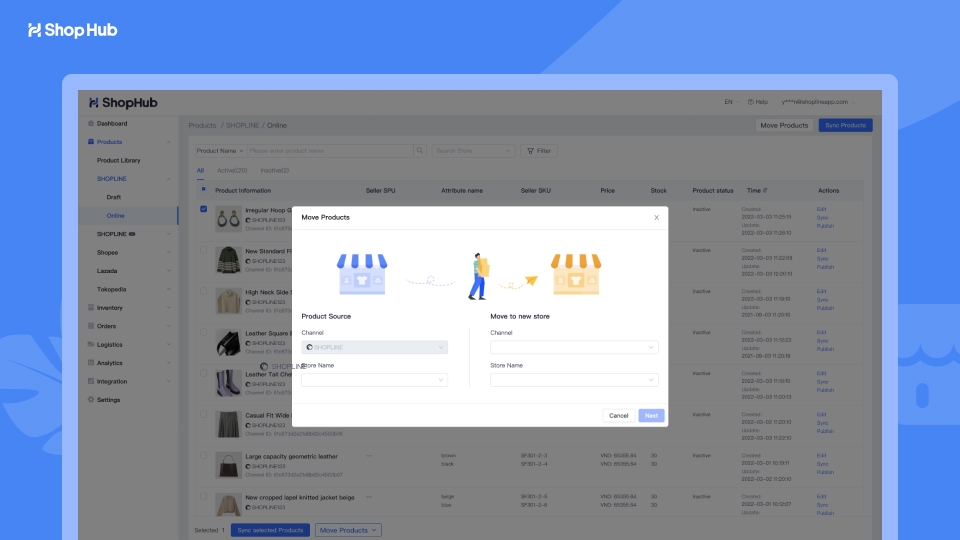Switch to the Inactive(2) tab

click(x=275, y=171)
